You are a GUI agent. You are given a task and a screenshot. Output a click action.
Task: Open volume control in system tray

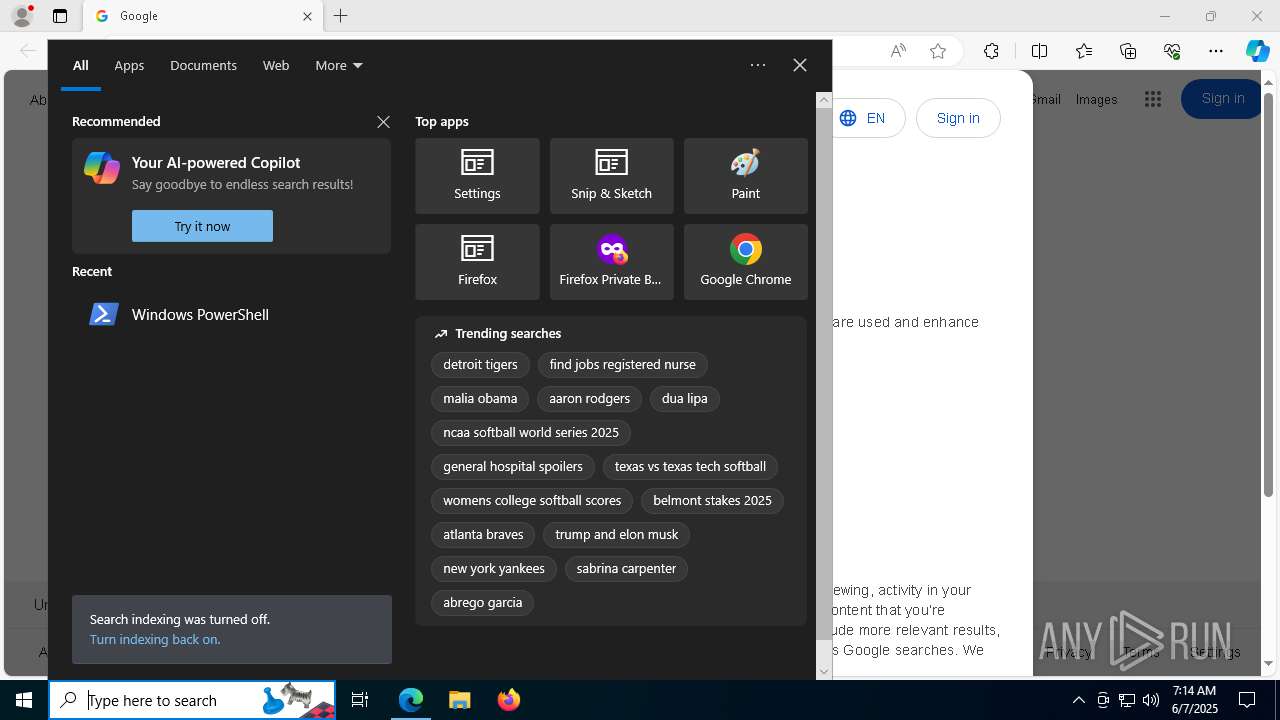[1151, 700]
